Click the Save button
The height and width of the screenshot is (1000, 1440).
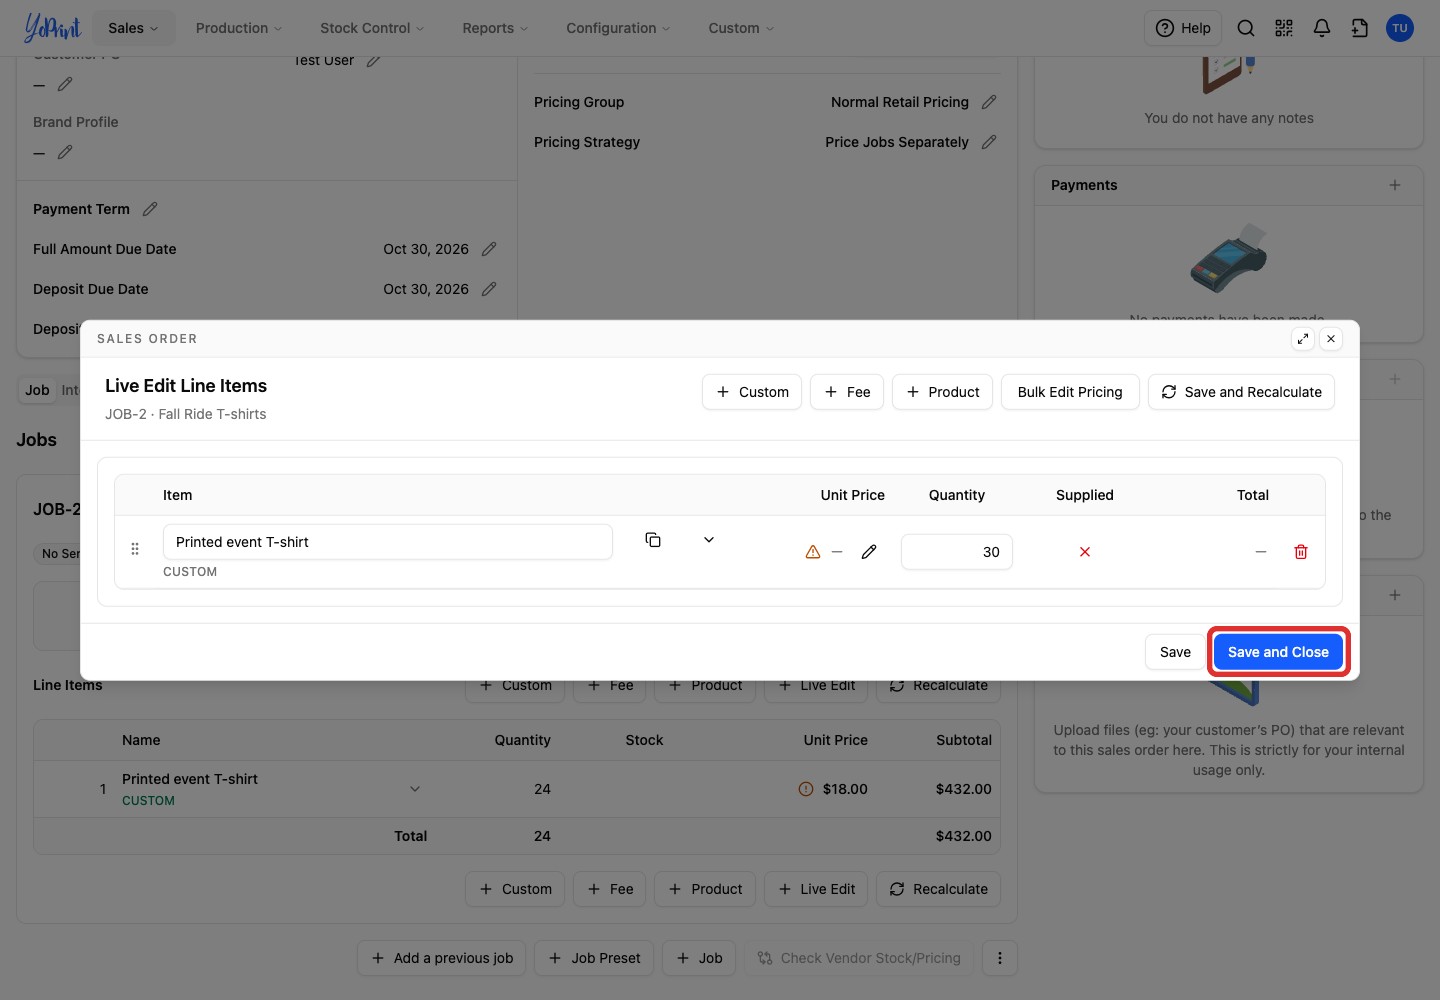coord(1175,652)
